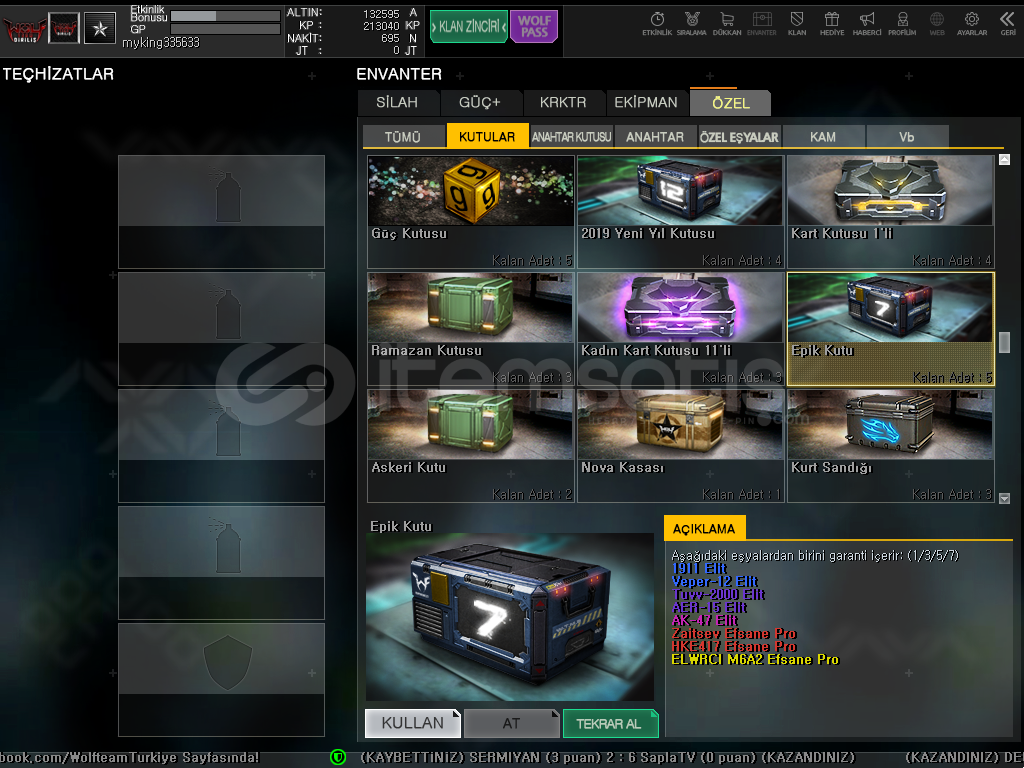Click the GP progress bar
Image resolution: width=1024 pixels, height=768 pixels.
[x=225, y=29]
